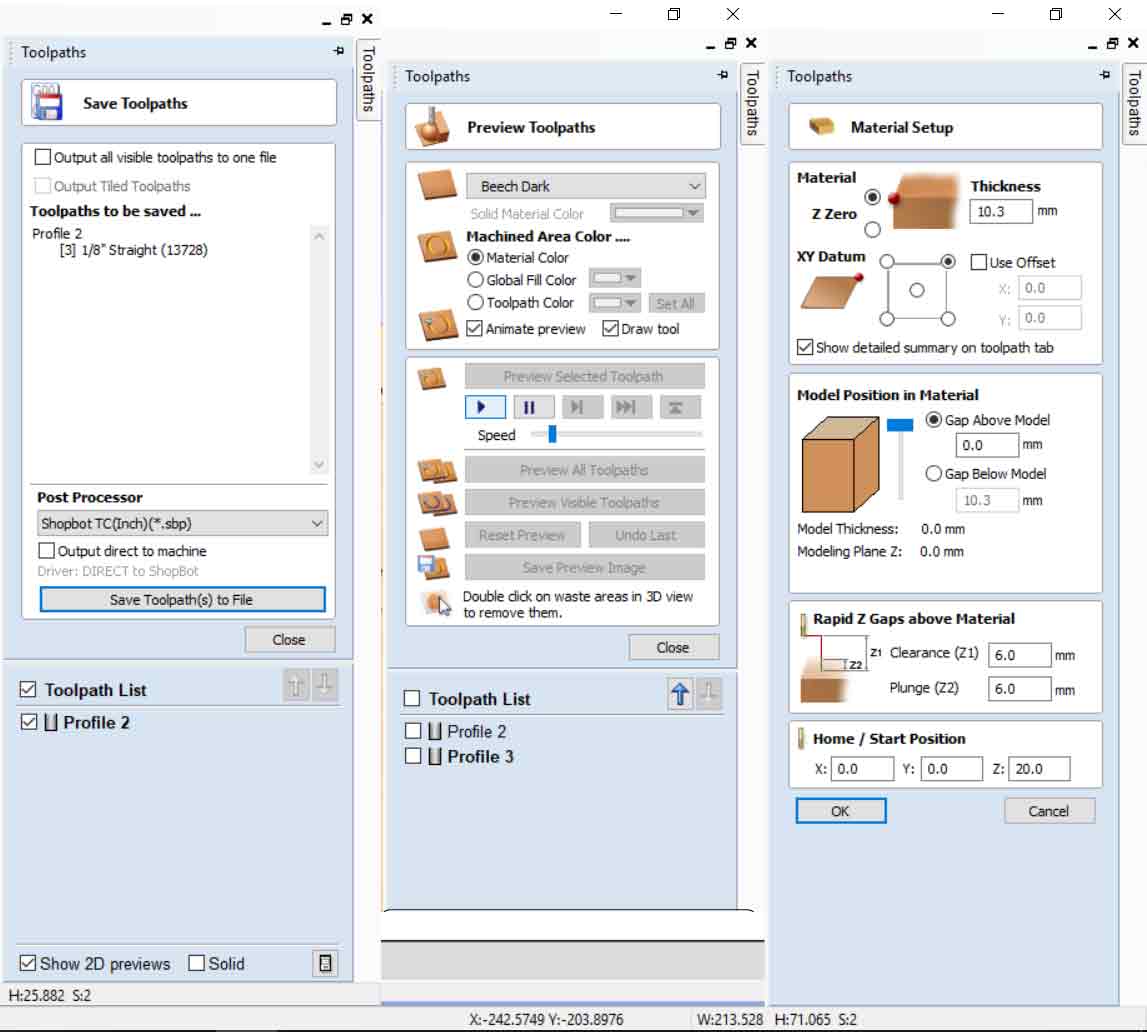The width and height of the screenshot is (1147, 1032).
Task: Select Profile 2 in the toolpaths to be saved list
Action: point(58,233)
